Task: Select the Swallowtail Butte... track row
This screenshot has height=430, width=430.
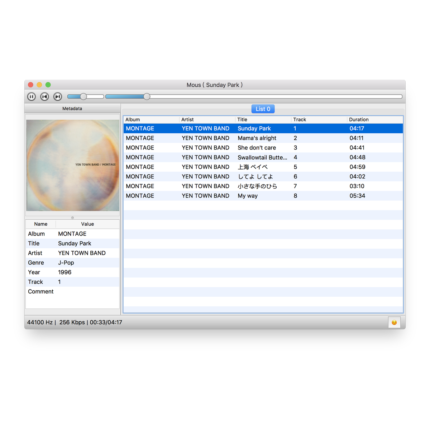Action: tap(263, 157)
